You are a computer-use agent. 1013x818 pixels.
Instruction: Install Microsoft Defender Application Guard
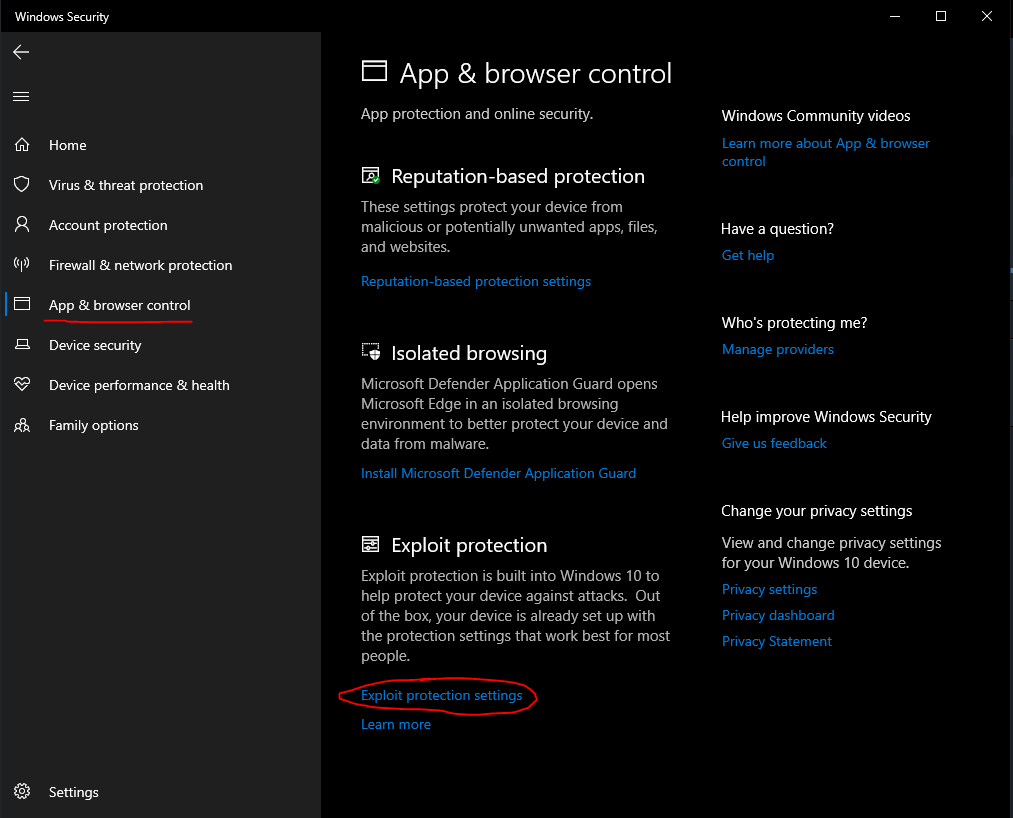click(498, 473)
